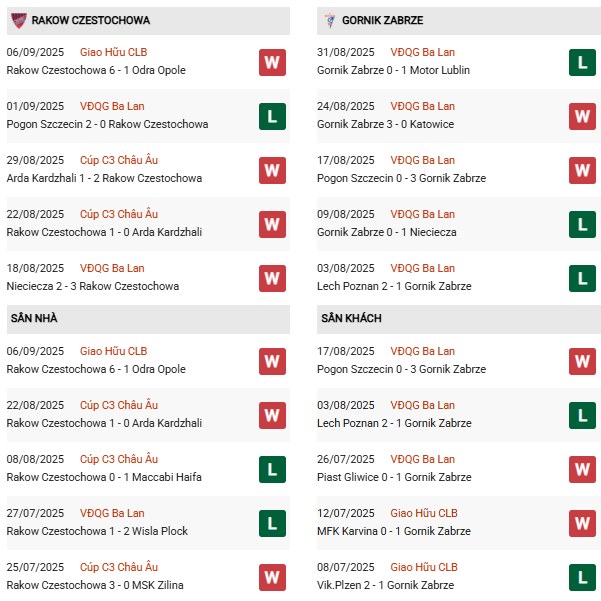Open the Giao Hữu CLB link dated 12/07/2025
Screen dimensions: 601x601
(424, 513)
